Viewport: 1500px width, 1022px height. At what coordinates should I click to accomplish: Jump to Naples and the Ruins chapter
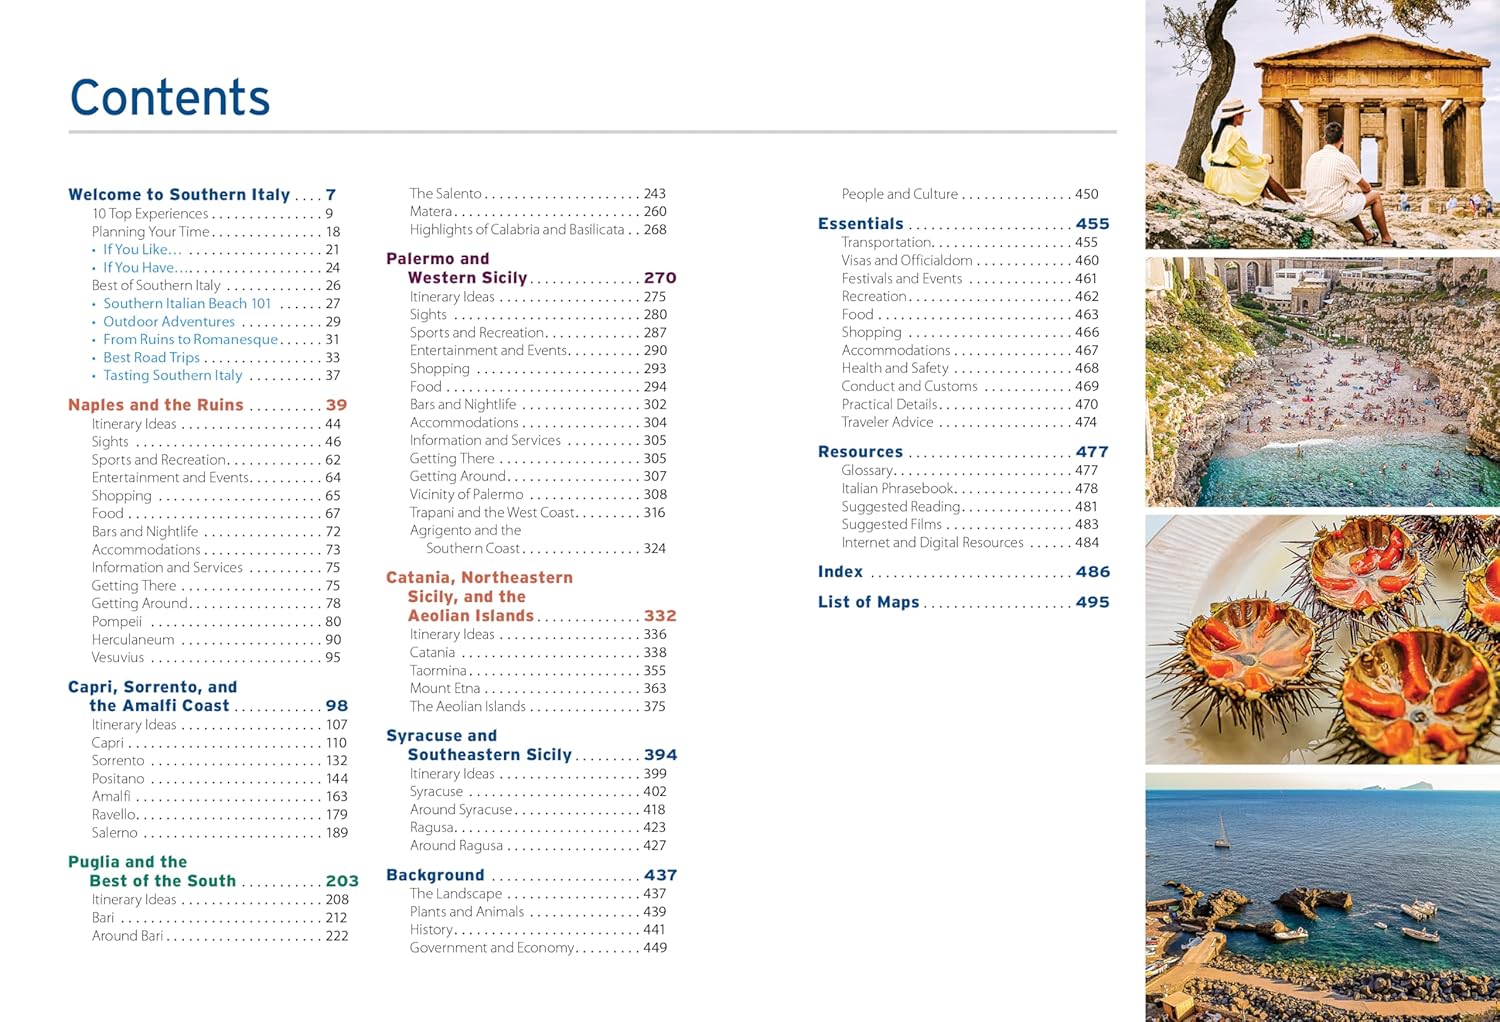[156, 405]
